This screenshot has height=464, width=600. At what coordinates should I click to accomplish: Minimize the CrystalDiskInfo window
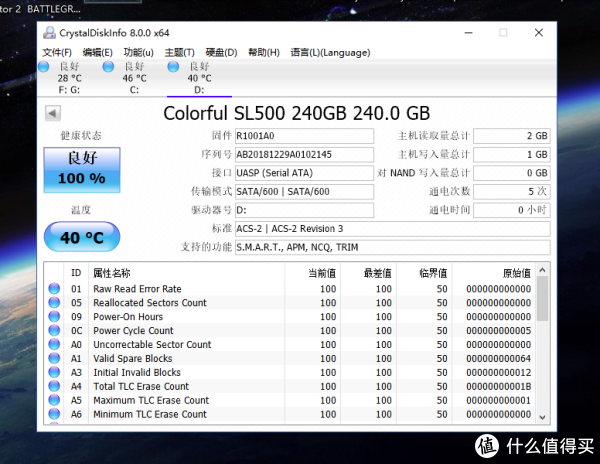coord(468,33)
